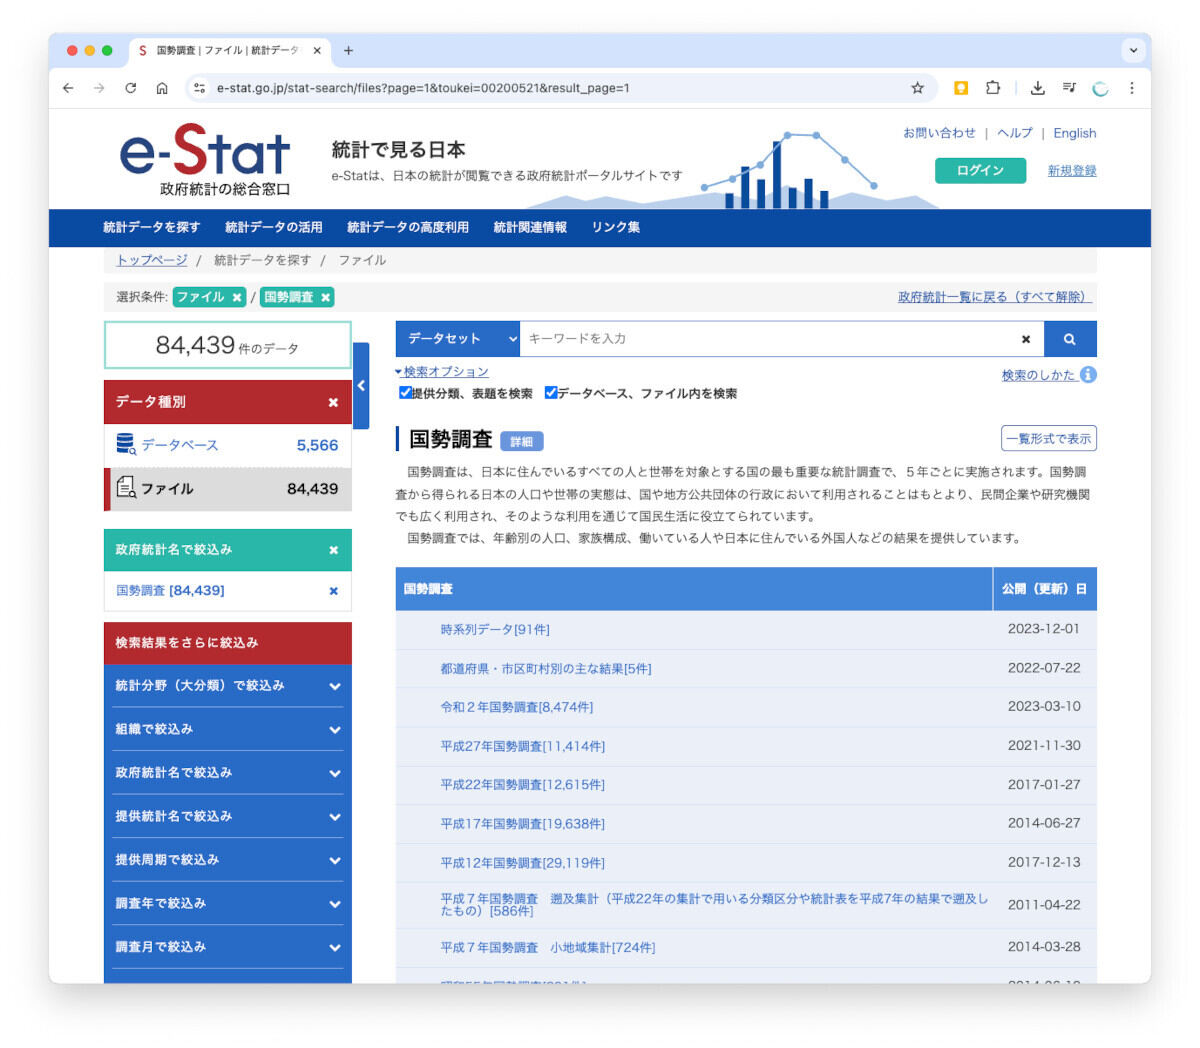1200x1048 pixels.
Task: Open the データセット dropdown
Action: (x=458, y=339)
